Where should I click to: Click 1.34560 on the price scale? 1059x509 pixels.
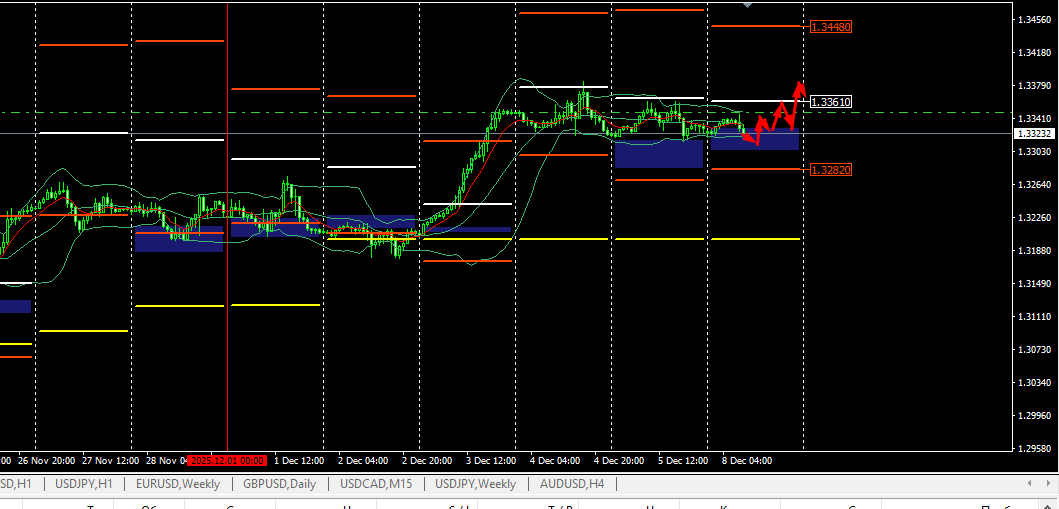[1035, 20]
